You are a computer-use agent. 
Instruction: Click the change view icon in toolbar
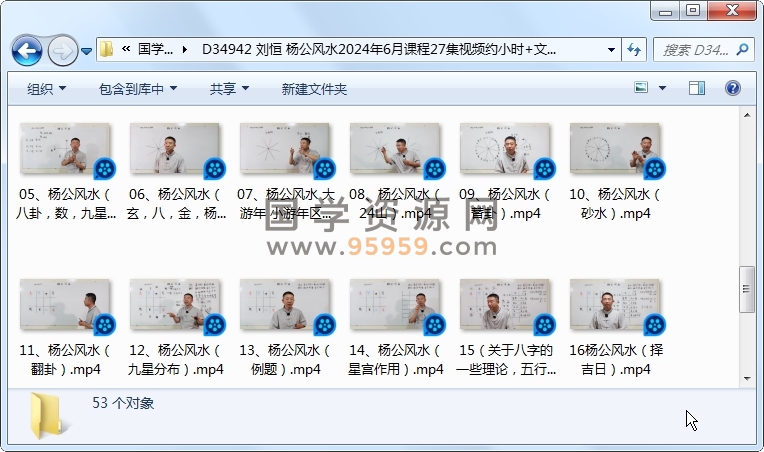642,89
